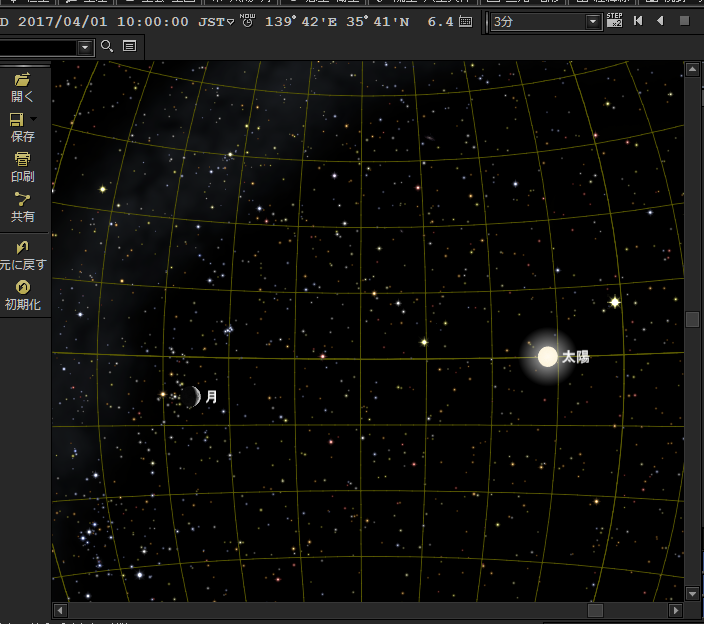Play time backward with reverse button

point(660,21)
